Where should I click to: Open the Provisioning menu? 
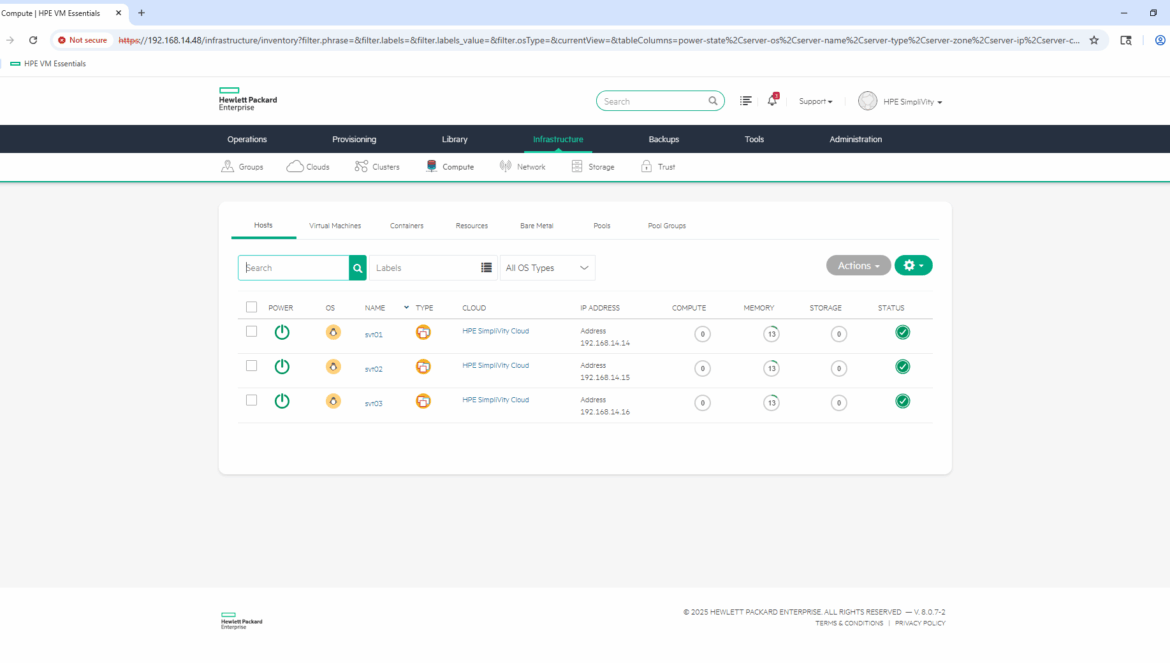(x=354, y=139)
